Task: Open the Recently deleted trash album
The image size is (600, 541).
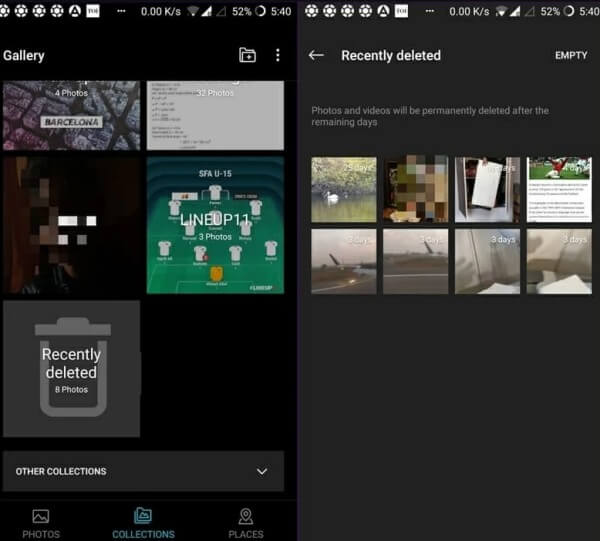Action: pyautogui.click(x=71, y=368)
